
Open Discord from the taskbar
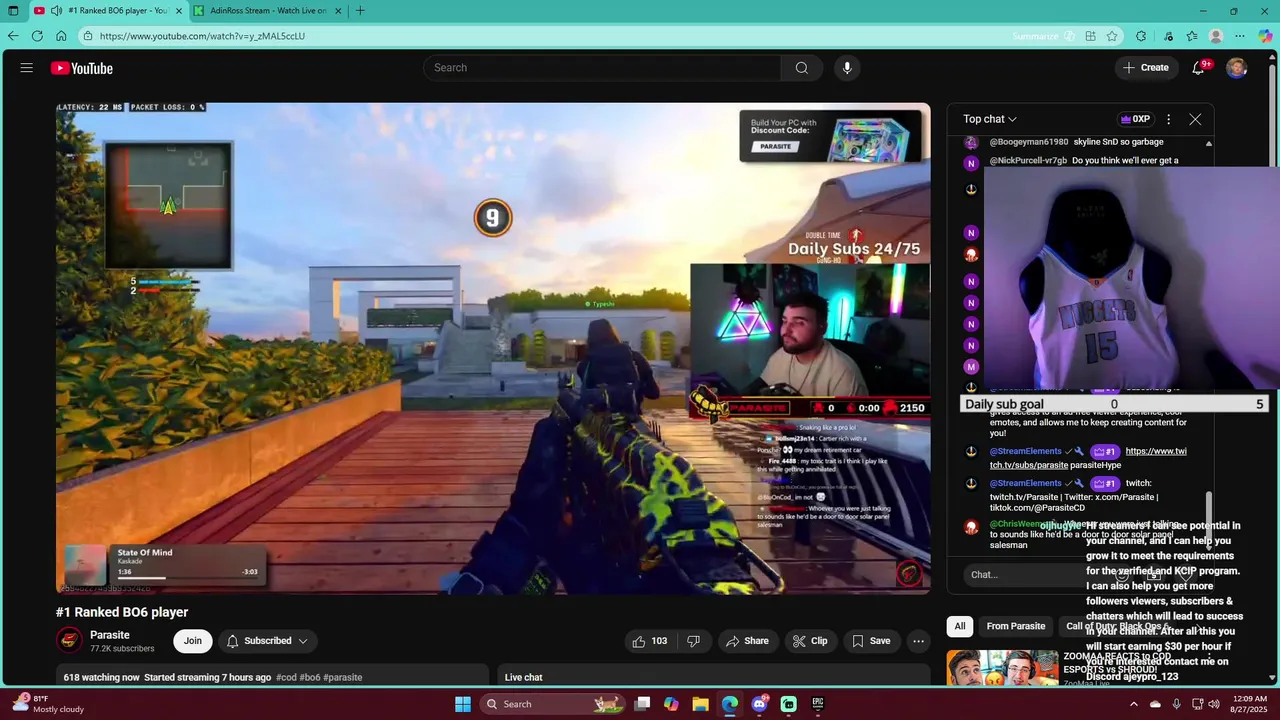point(759,704)
